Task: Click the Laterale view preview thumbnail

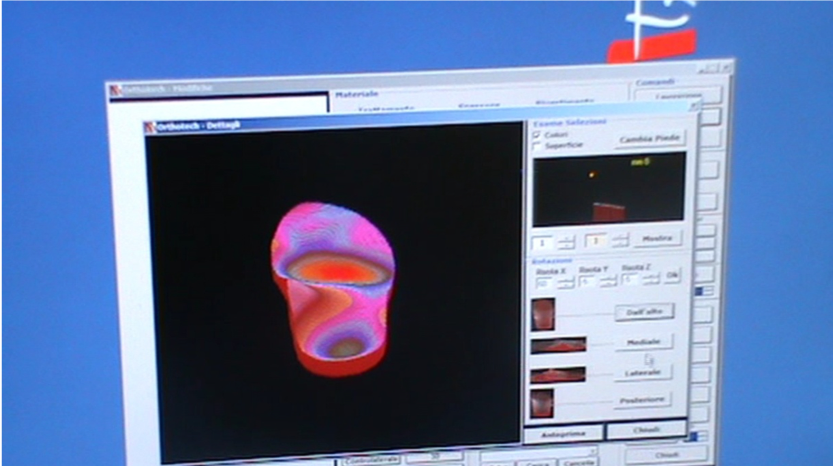Action: [x=558, y=374]
